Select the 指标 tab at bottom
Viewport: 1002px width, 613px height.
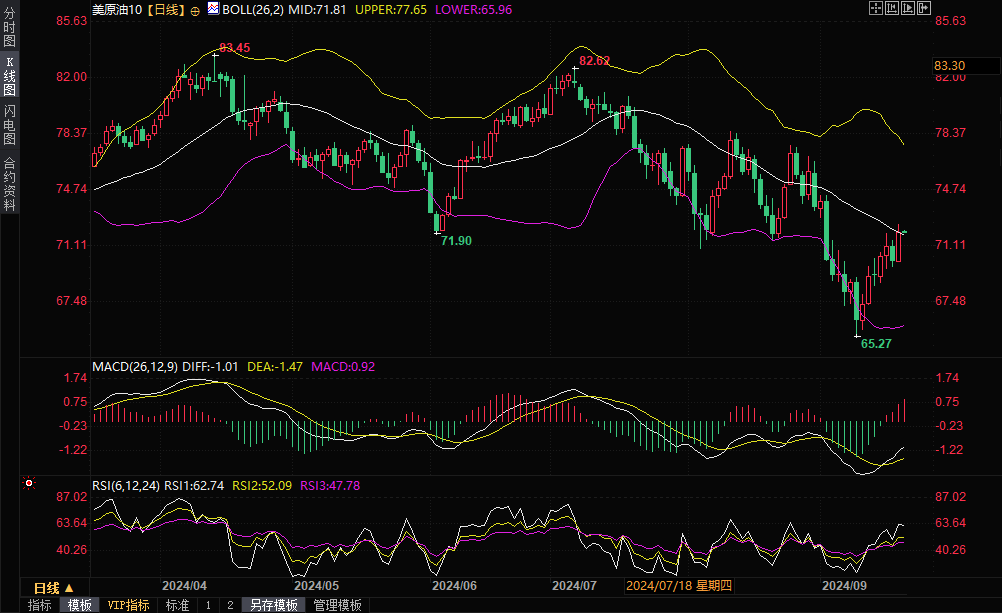click(40, 605)
